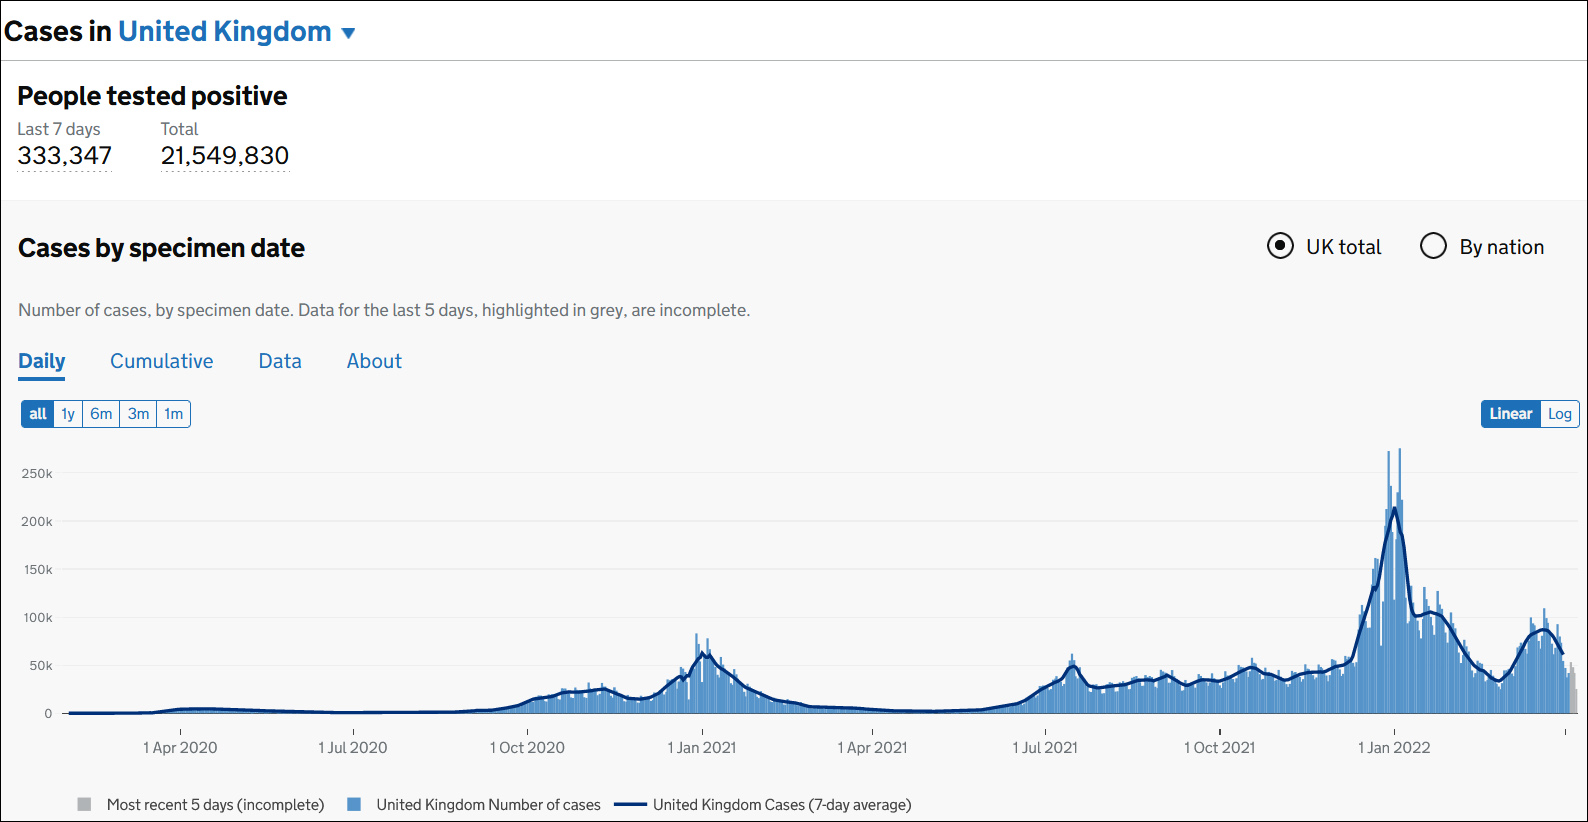1588x822 pixels.
Task: Click the 7-day average legend line marker
Action: [x=630, y=804]
